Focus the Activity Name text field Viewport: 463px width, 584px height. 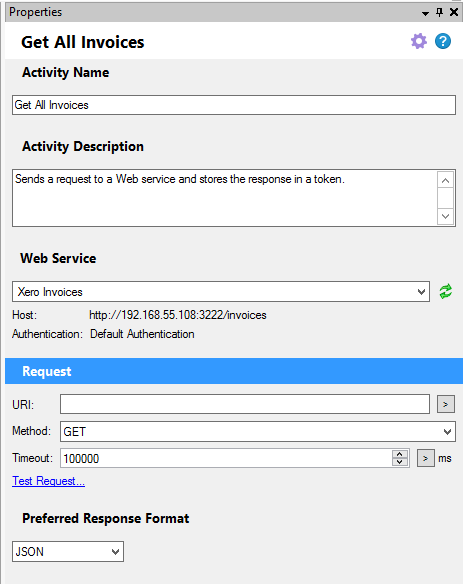pos(234,105)
